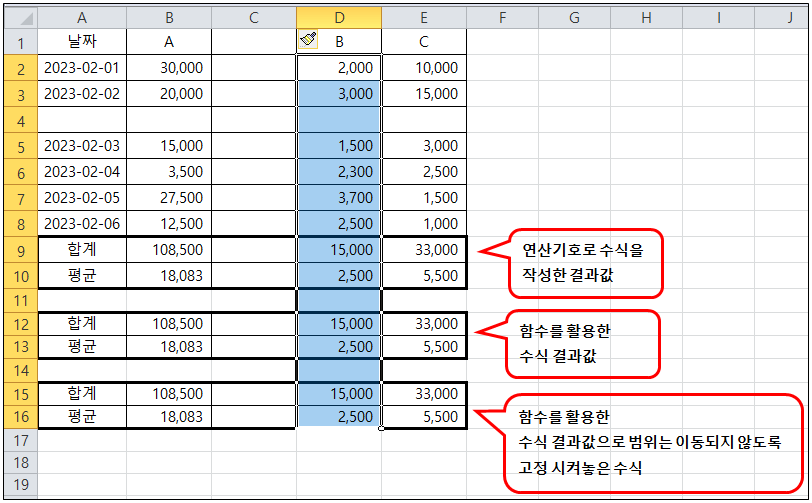Click the date 2023-02-06
Screen dimensions: 812x503
pyautogui.click(x=82, y=224)
